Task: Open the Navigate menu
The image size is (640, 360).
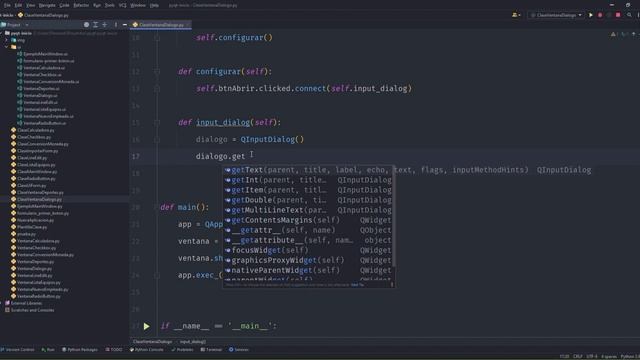Action: [x=47, y=5]
